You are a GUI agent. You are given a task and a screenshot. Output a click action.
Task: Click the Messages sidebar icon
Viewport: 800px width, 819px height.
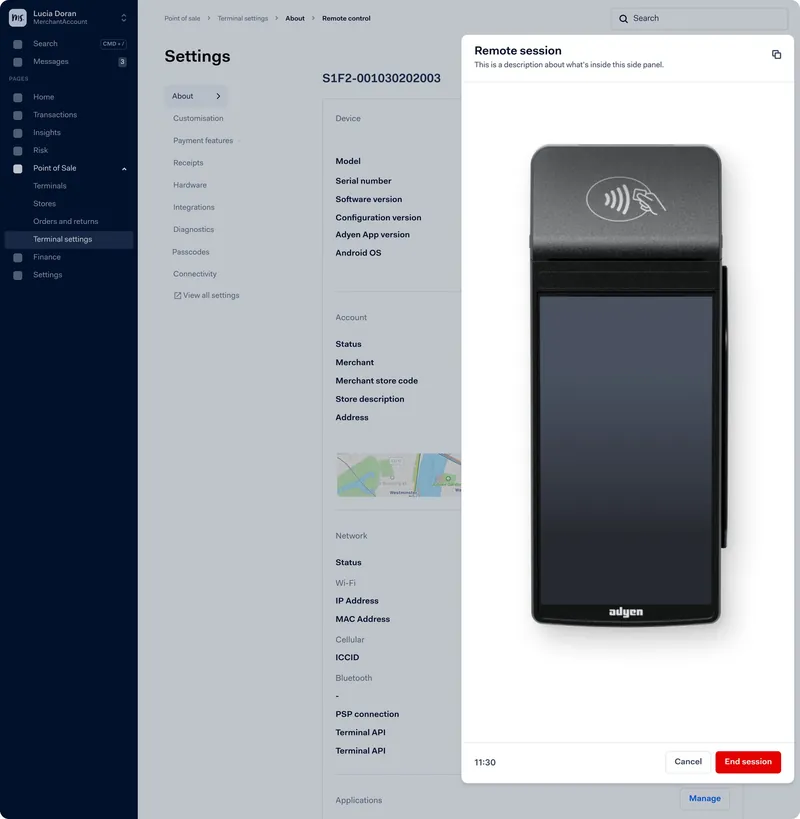click(x=18, y=62)
